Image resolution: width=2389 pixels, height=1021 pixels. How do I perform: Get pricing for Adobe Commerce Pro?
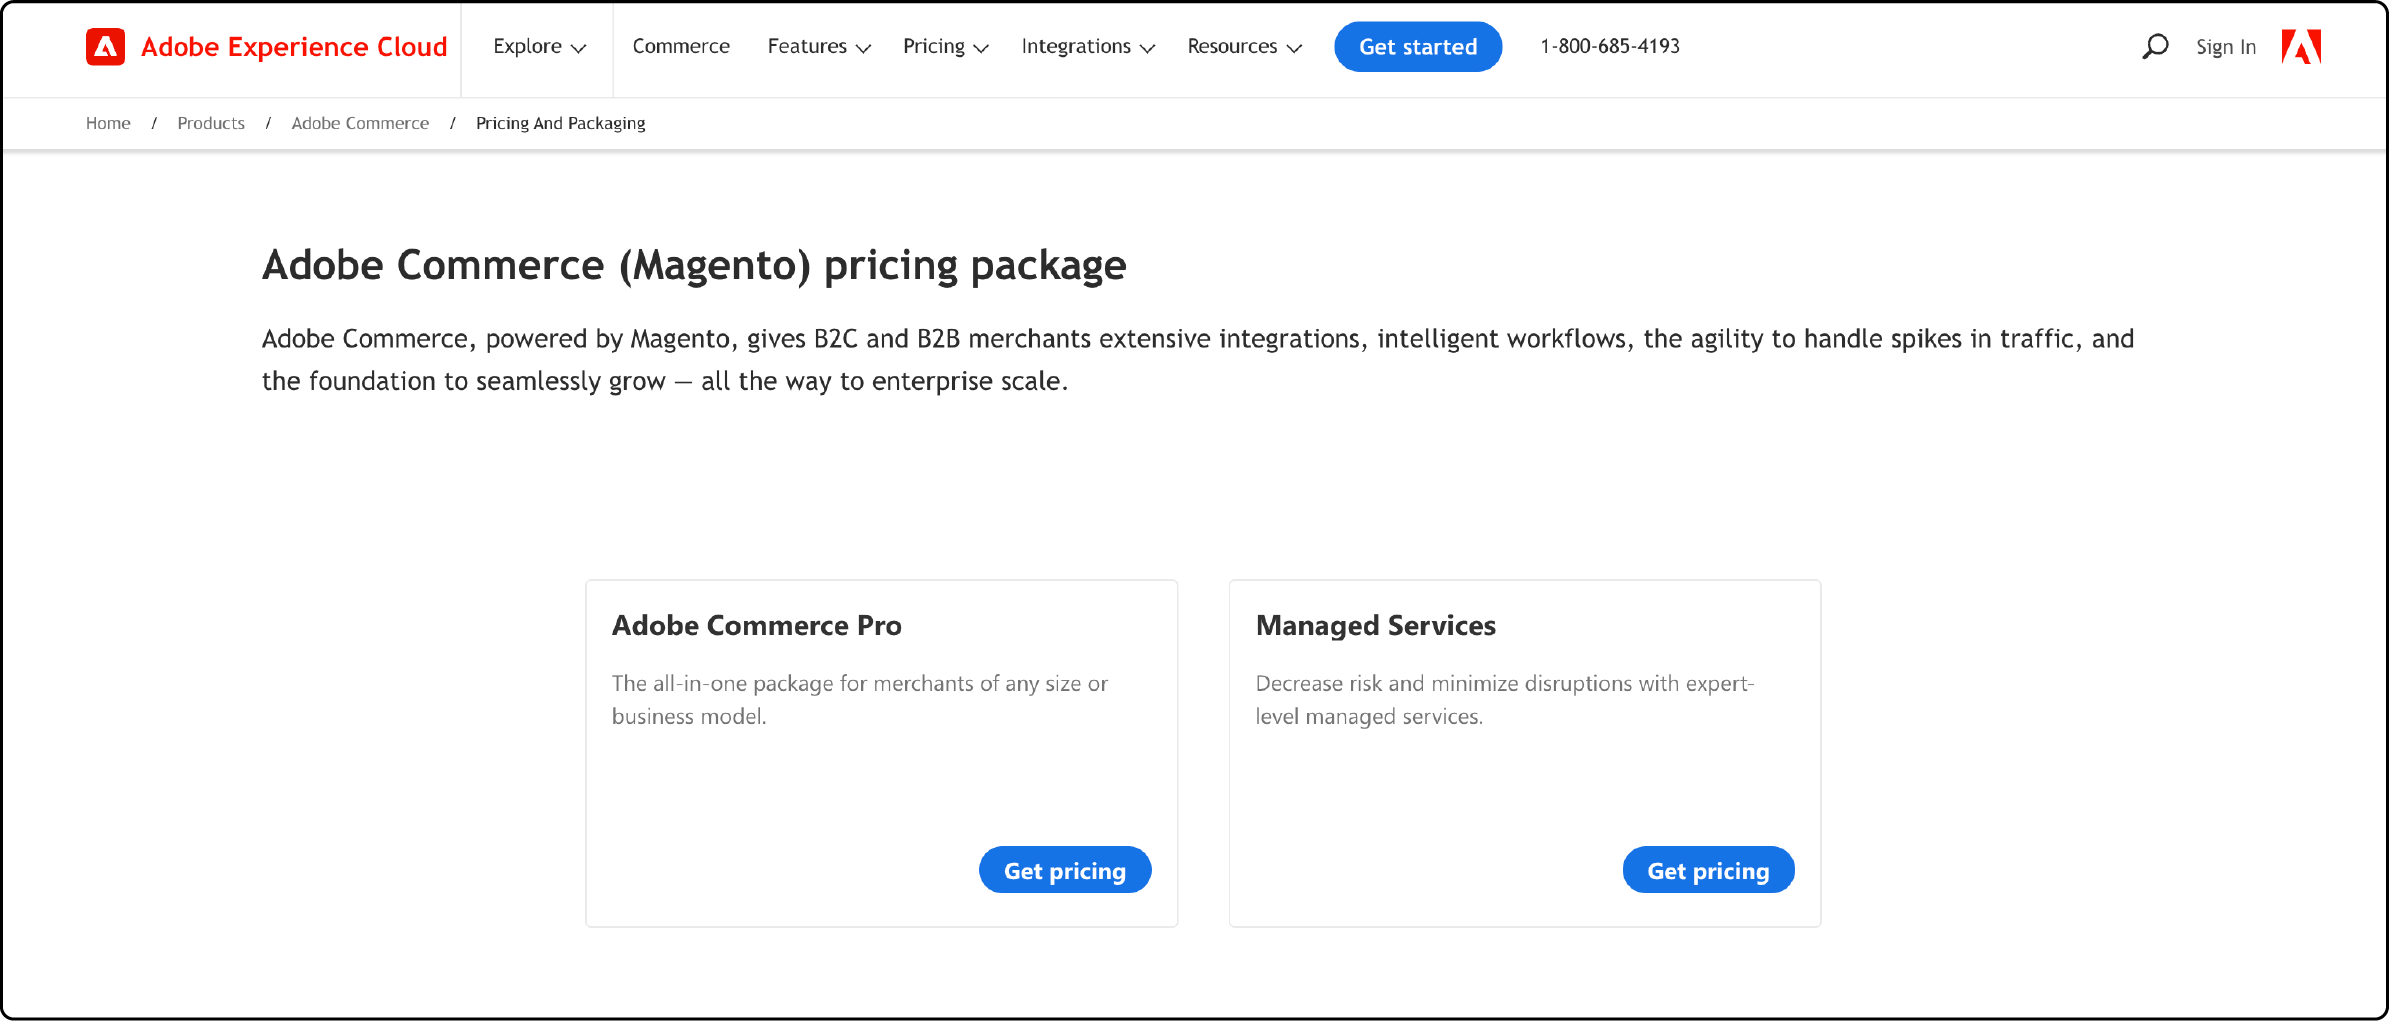coord(1065,870)
